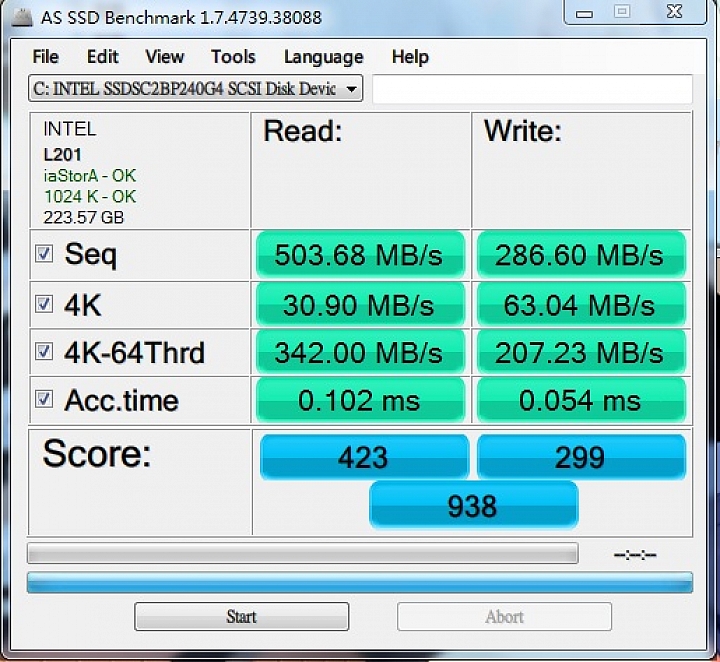The width and height of the screenshot is (720, 662).
Task: Click the L201 firmware label
Action: tap(62, 155)
